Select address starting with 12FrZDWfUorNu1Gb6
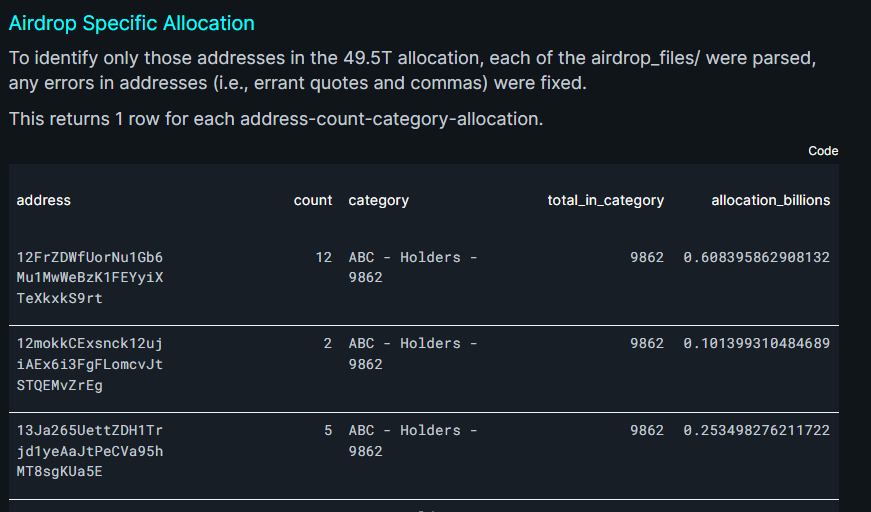Viewport: 871px width, 512px height. coord(90,278)
